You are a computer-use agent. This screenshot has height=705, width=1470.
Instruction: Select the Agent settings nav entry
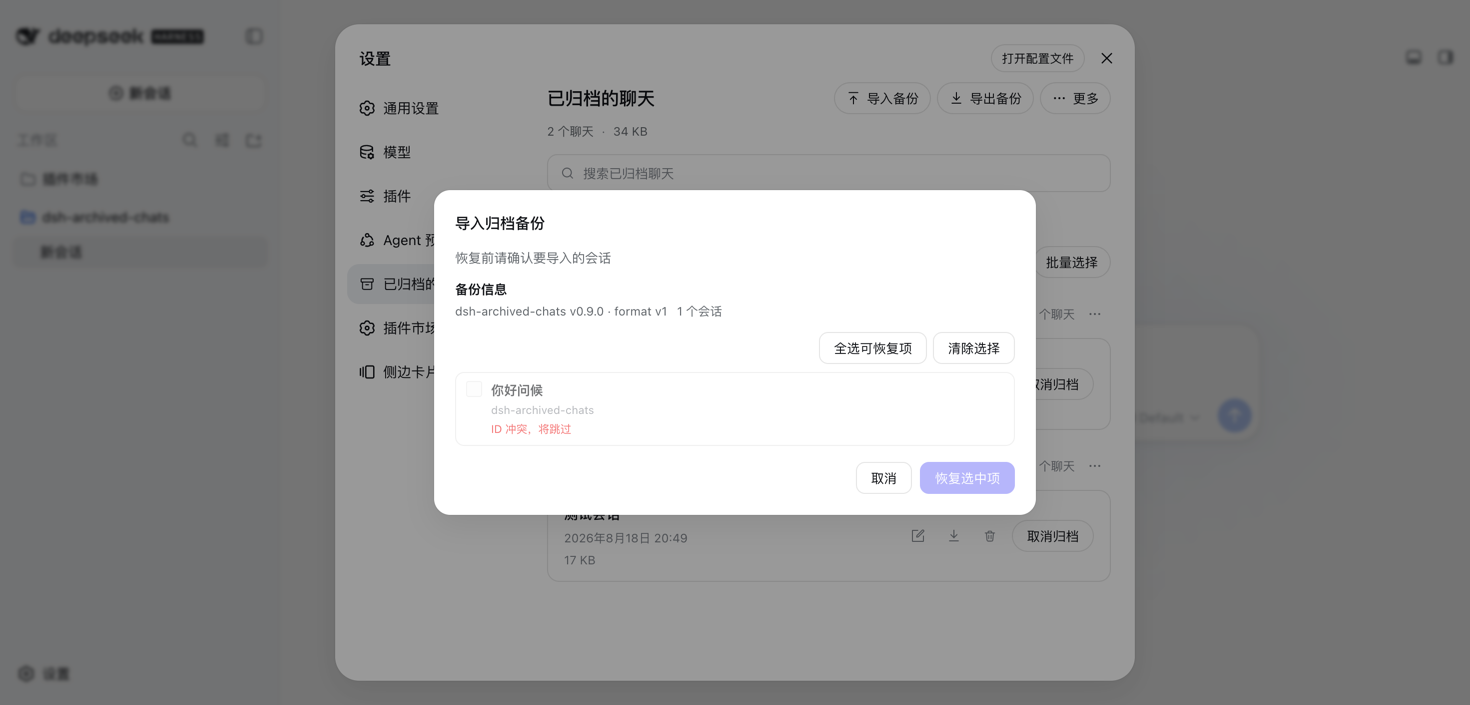pos(398,240)
